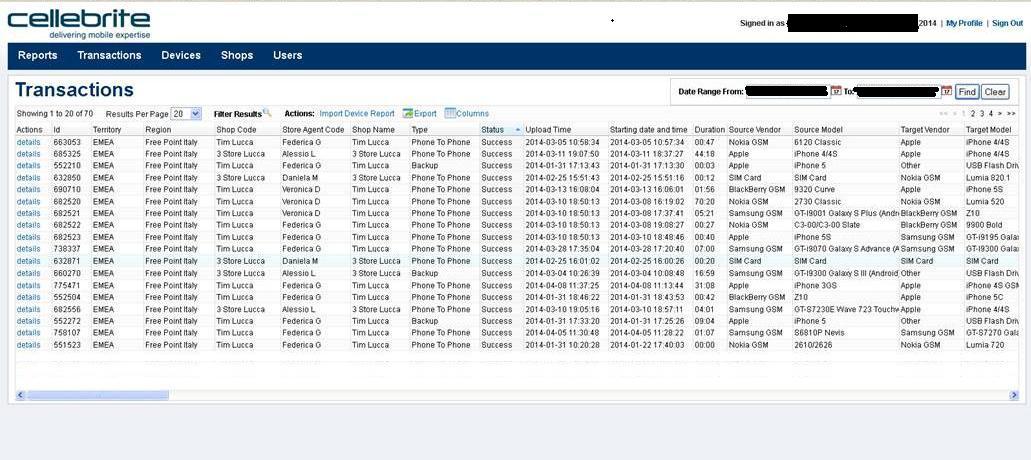This screenshot has width=1031, height=460.
Task: Click upload time 2014-04-08 11:37:25
Action: pos(562,285)
